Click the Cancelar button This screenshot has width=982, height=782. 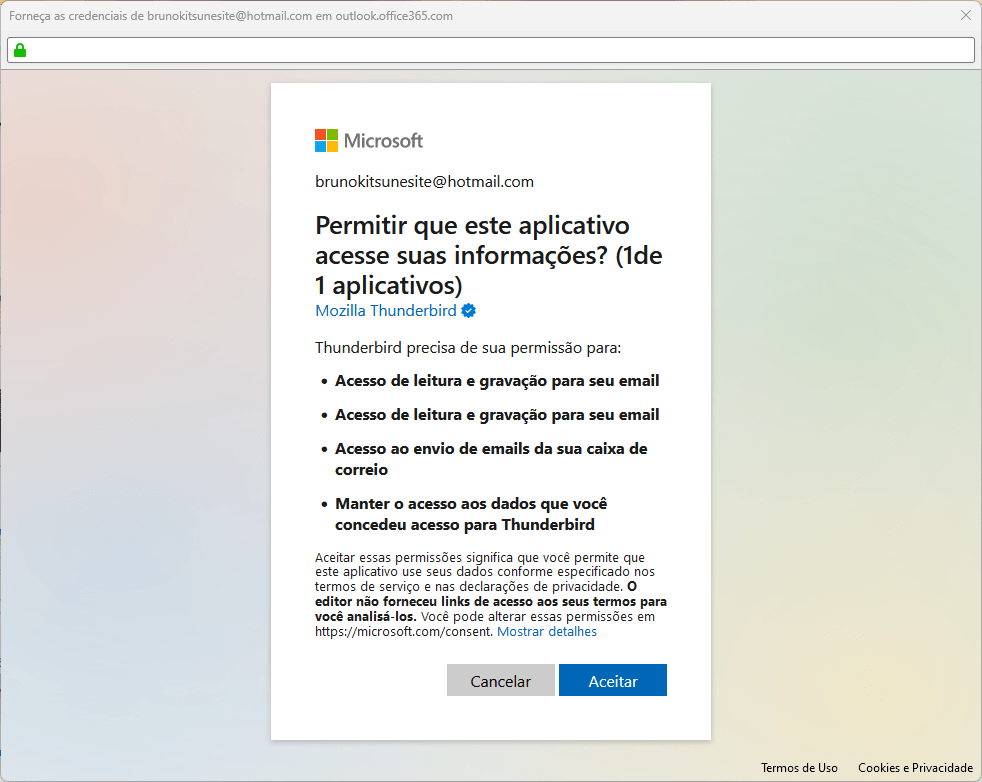[x=500, y=680]
